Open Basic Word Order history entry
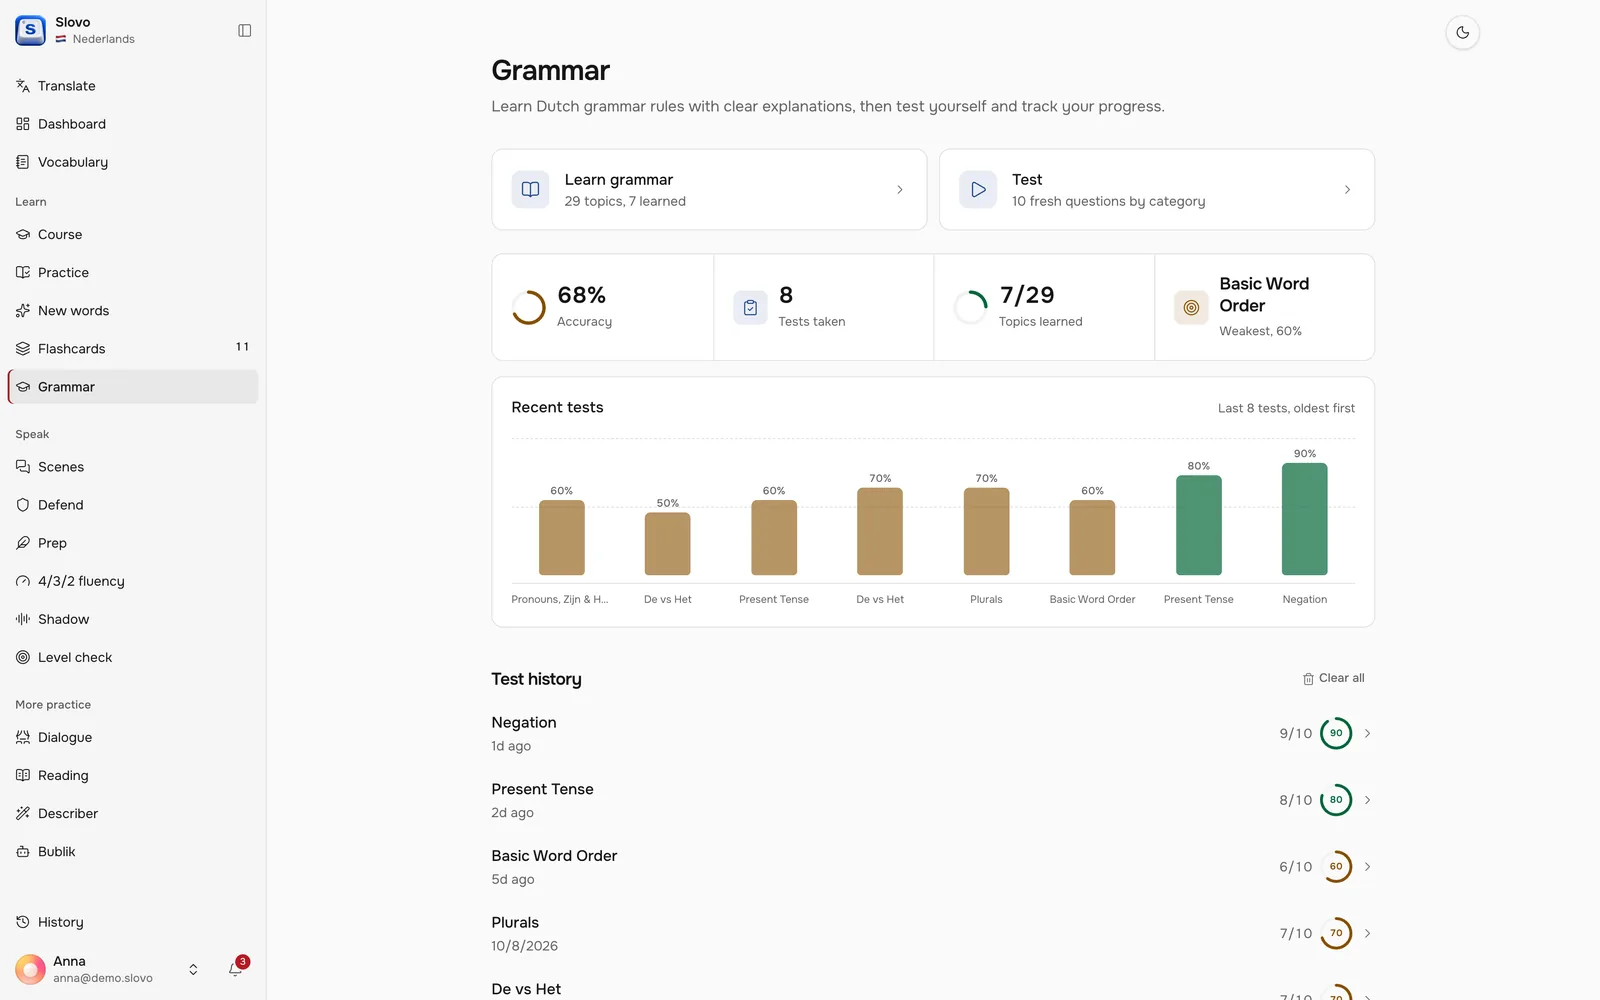The height and width of the screenshot is (1000, 1600). (933, 867)
